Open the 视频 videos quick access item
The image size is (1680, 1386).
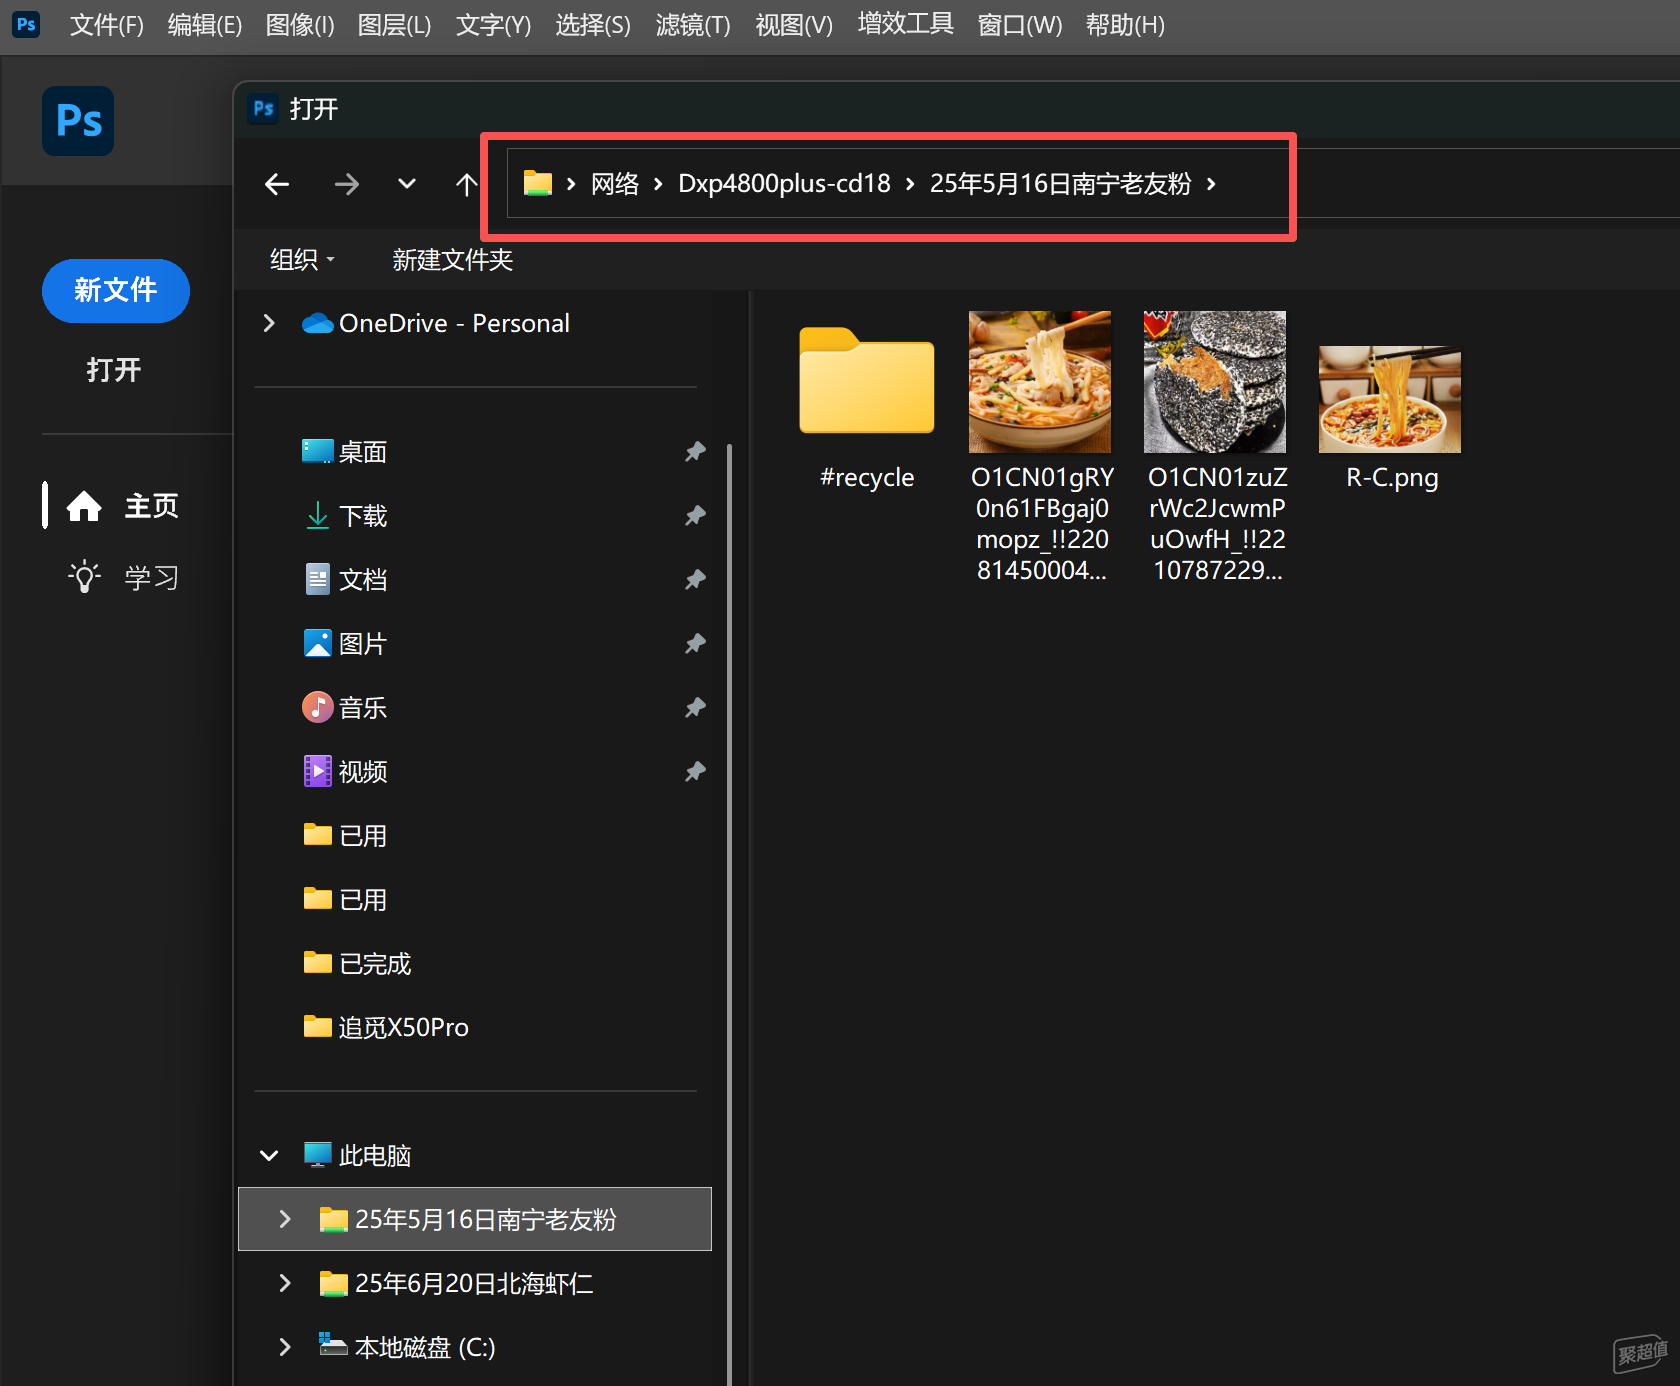pyautogui.click(x=362, y=772)
